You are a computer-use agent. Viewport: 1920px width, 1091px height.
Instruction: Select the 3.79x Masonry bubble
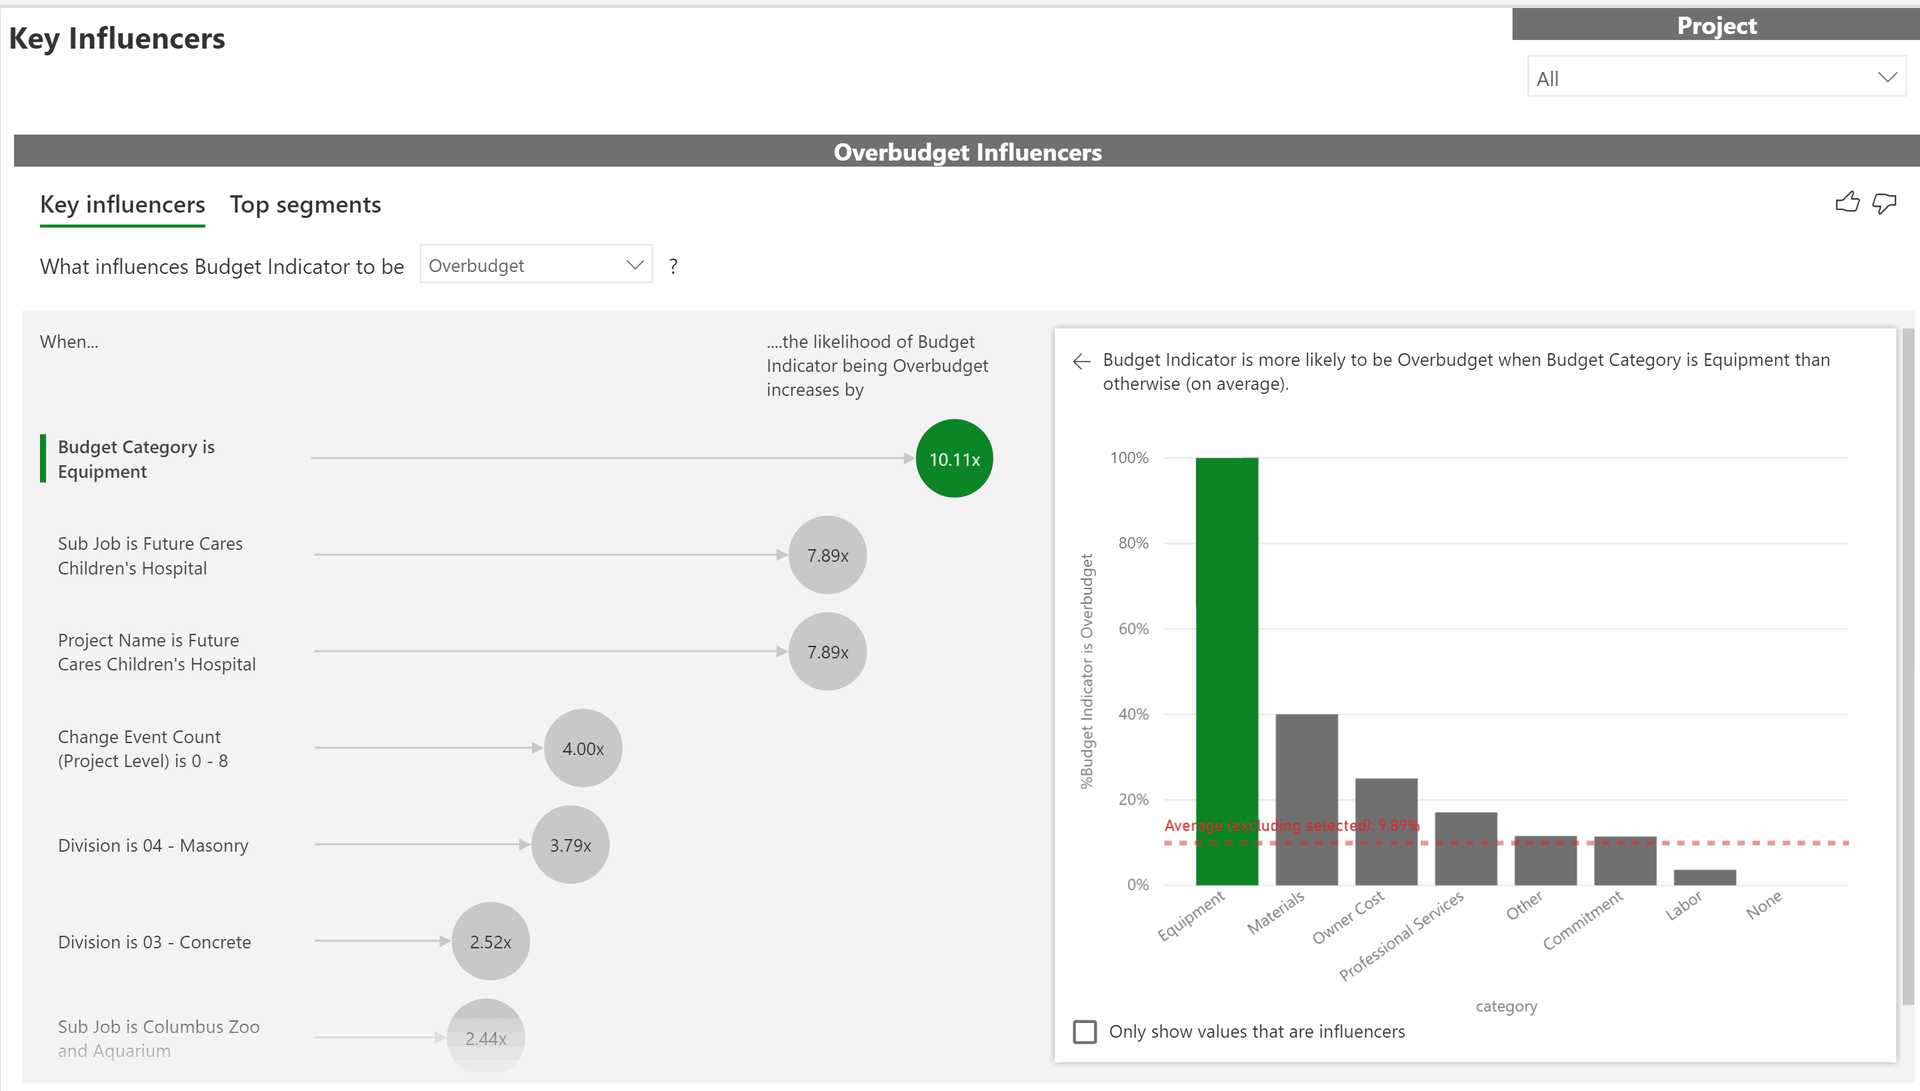coord(570,845)
